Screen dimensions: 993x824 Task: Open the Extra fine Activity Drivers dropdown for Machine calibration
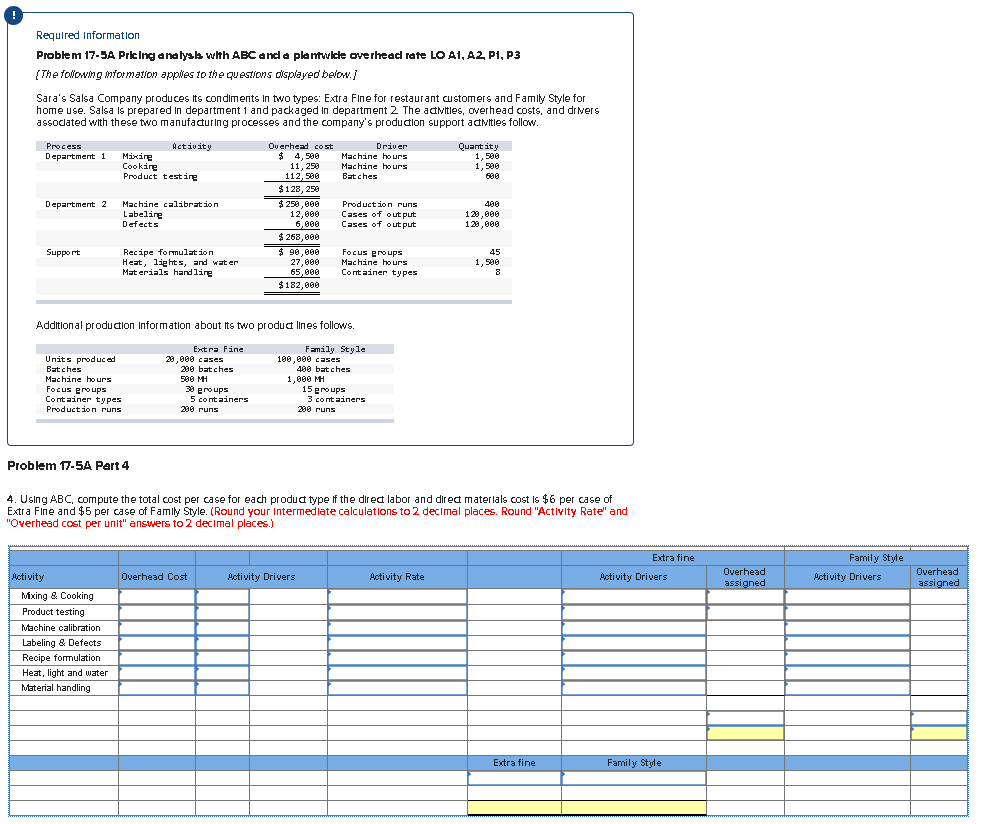(x=632, y=627)
